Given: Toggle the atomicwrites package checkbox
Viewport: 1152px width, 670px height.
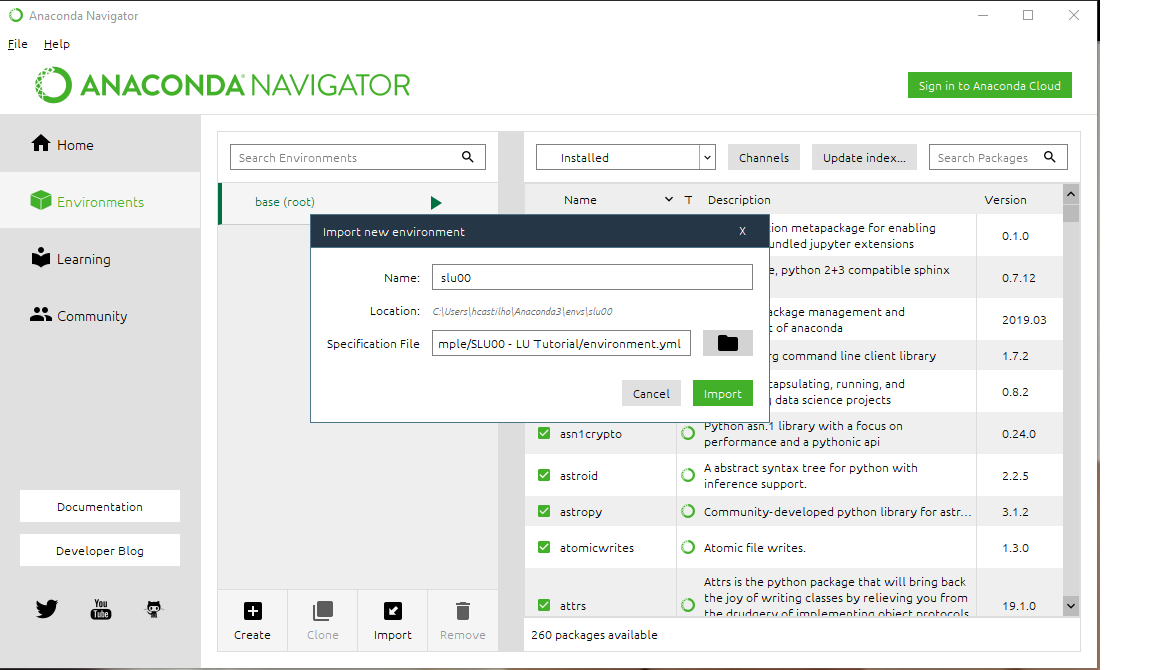Looking at the screenshot, I should [x=544, y=547].
